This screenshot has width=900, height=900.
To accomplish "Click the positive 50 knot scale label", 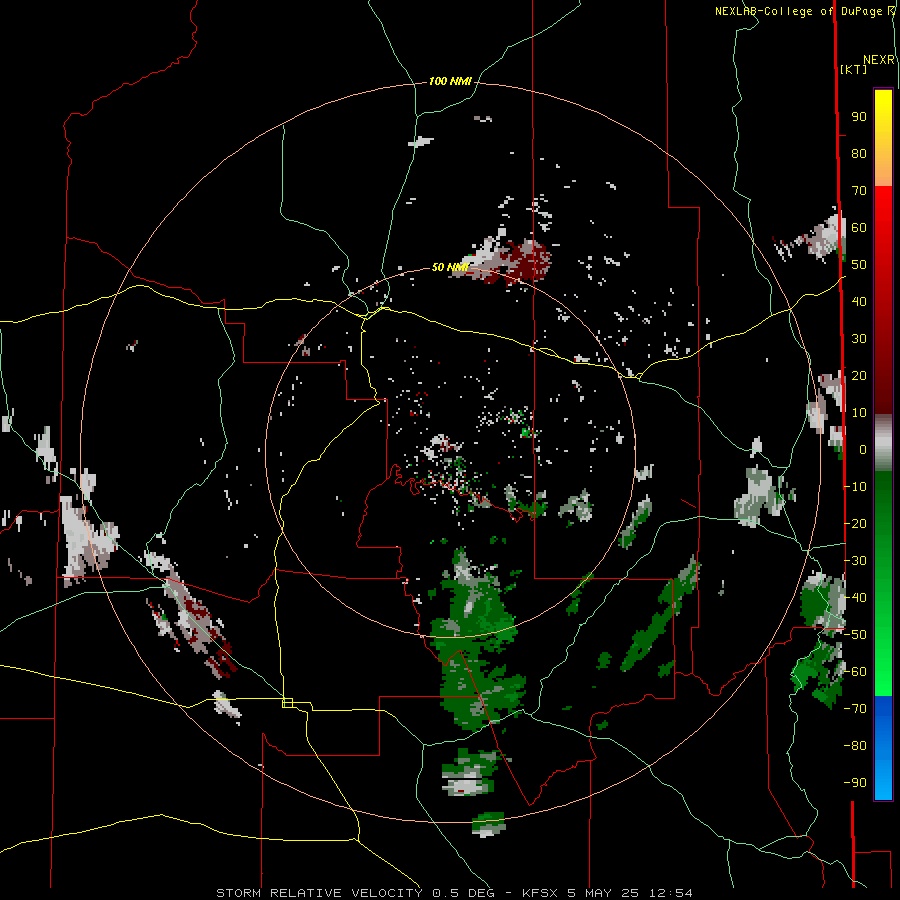I will tap(859, 265).
